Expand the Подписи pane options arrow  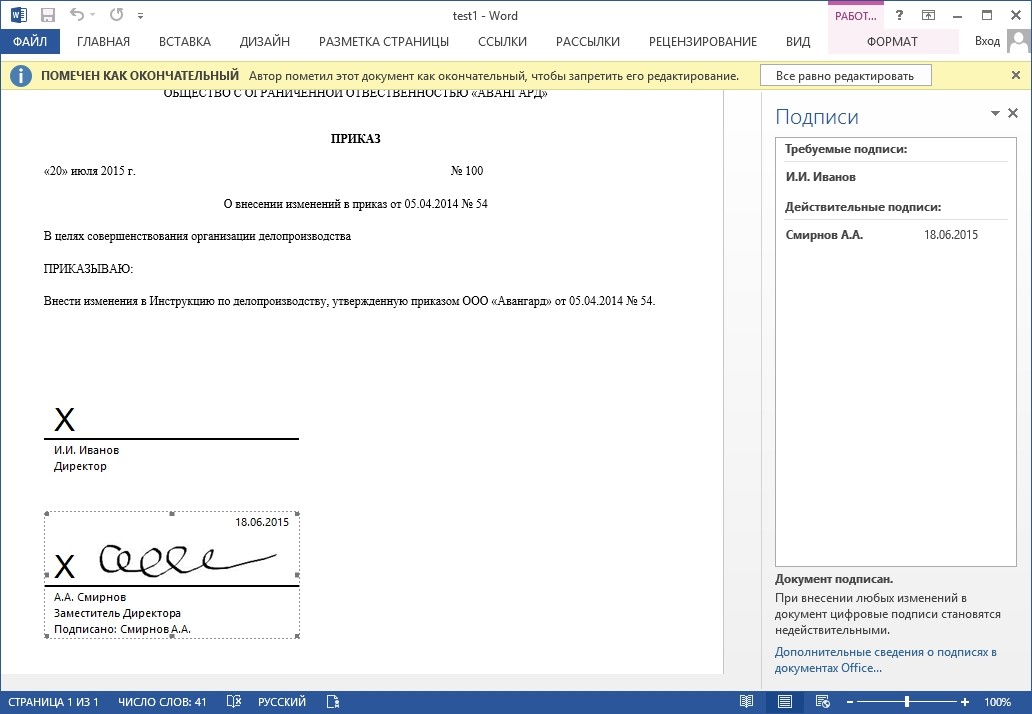point(996,114)
